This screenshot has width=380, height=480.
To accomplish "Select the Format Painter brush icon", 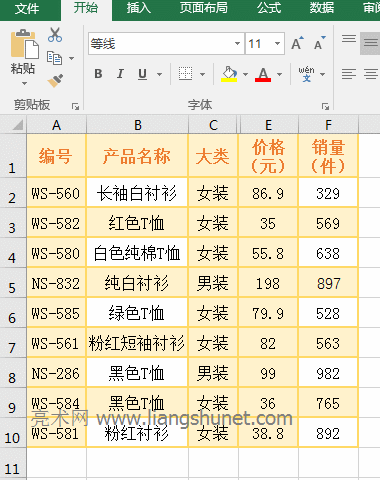I will pos(55,80).
